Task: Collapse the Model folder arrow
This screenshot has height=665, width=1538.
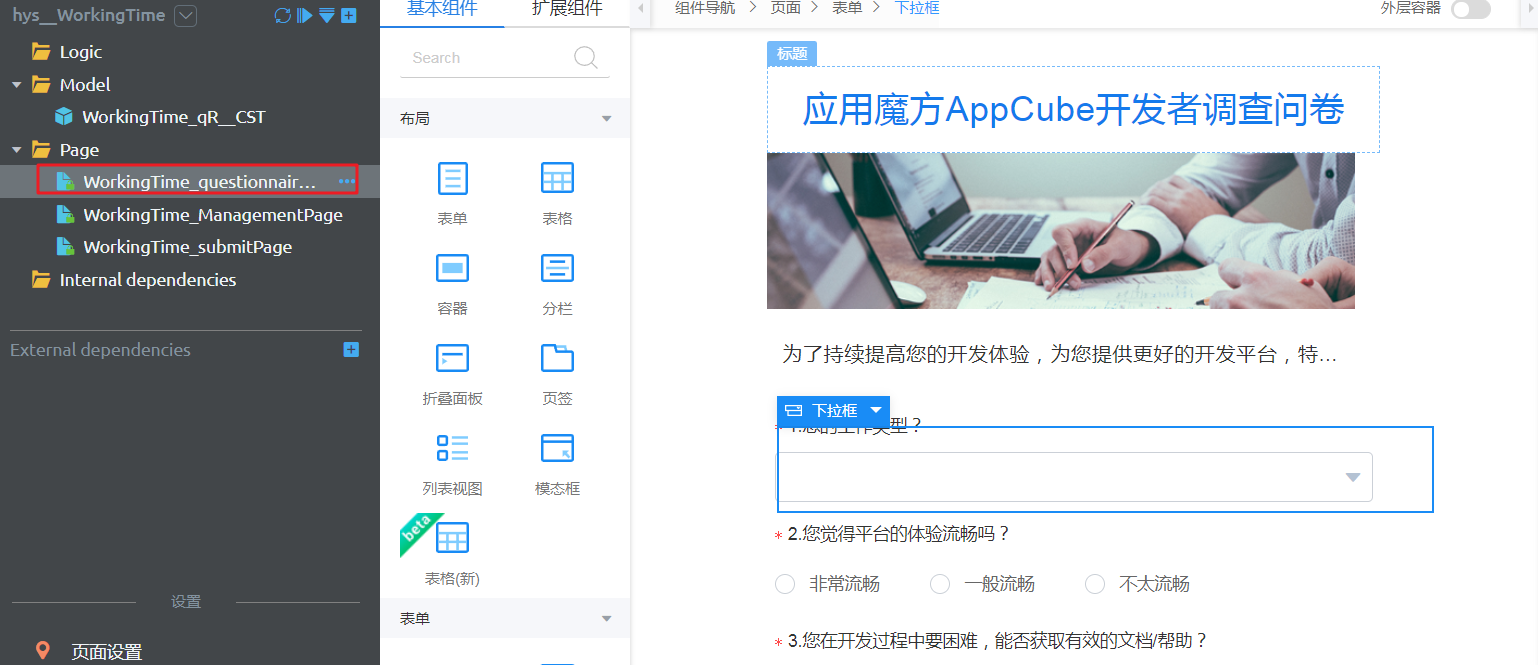Action: 17,85
